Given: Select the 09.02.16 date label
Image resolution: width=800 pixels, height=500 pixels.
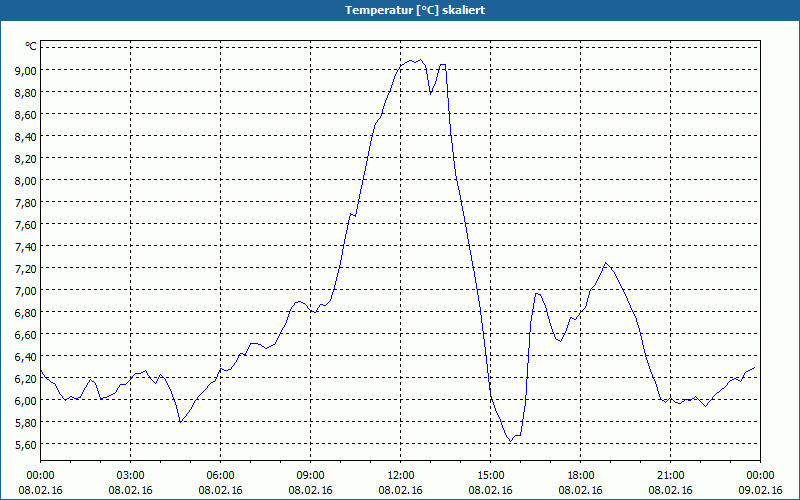Looking at the screenshot, I should [x=760, y=490].
